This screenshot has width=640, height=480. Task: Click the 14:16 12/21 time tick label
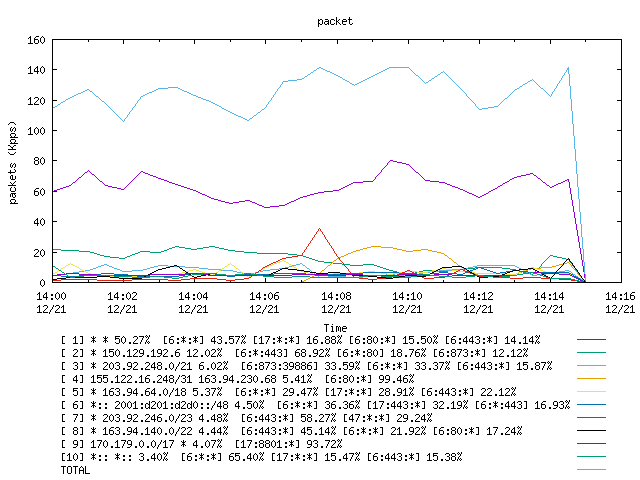coord(620,302)
